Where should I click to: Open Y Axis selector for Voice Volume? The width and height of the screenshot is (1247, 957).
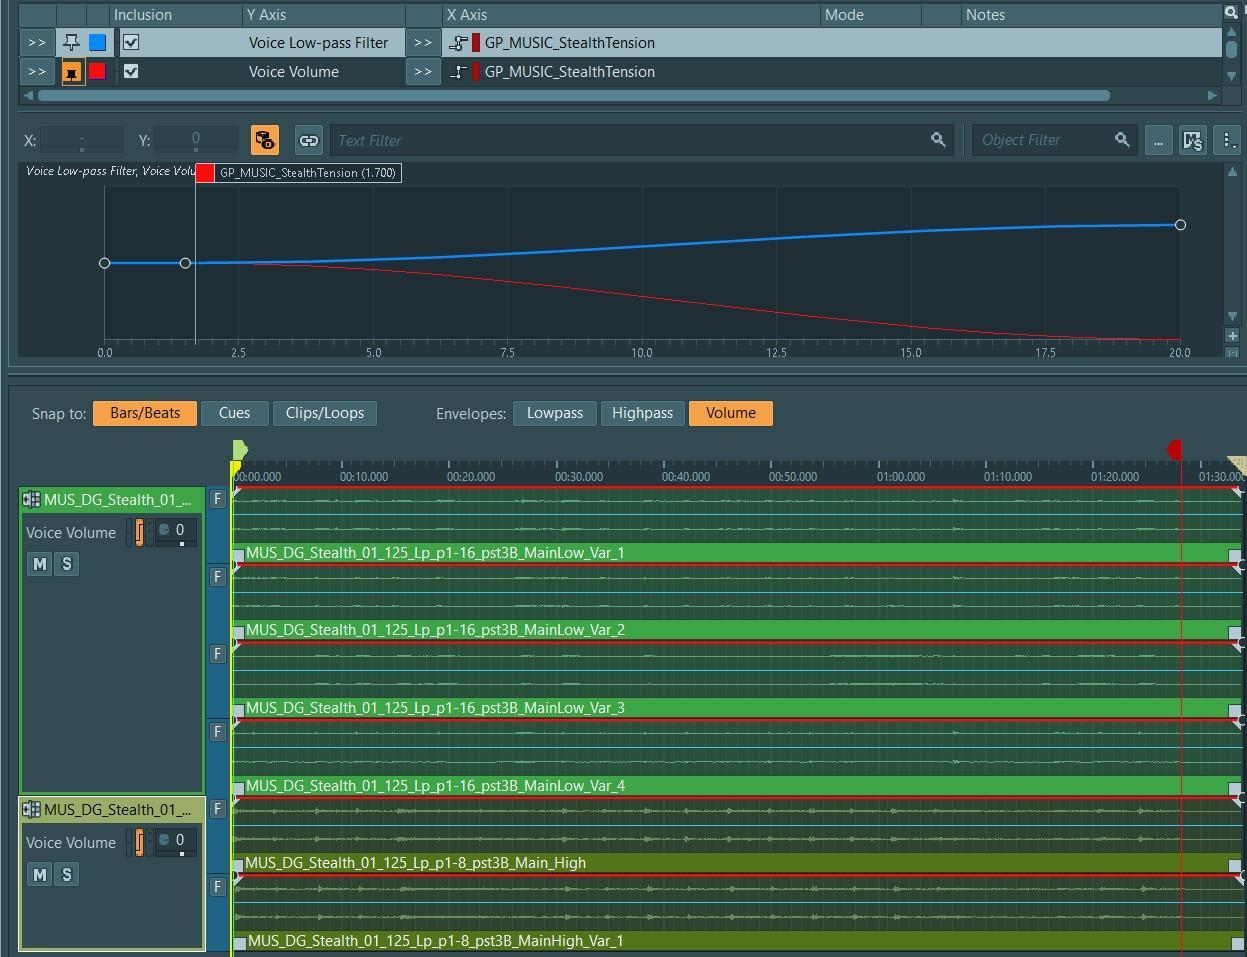pos(37,72)
